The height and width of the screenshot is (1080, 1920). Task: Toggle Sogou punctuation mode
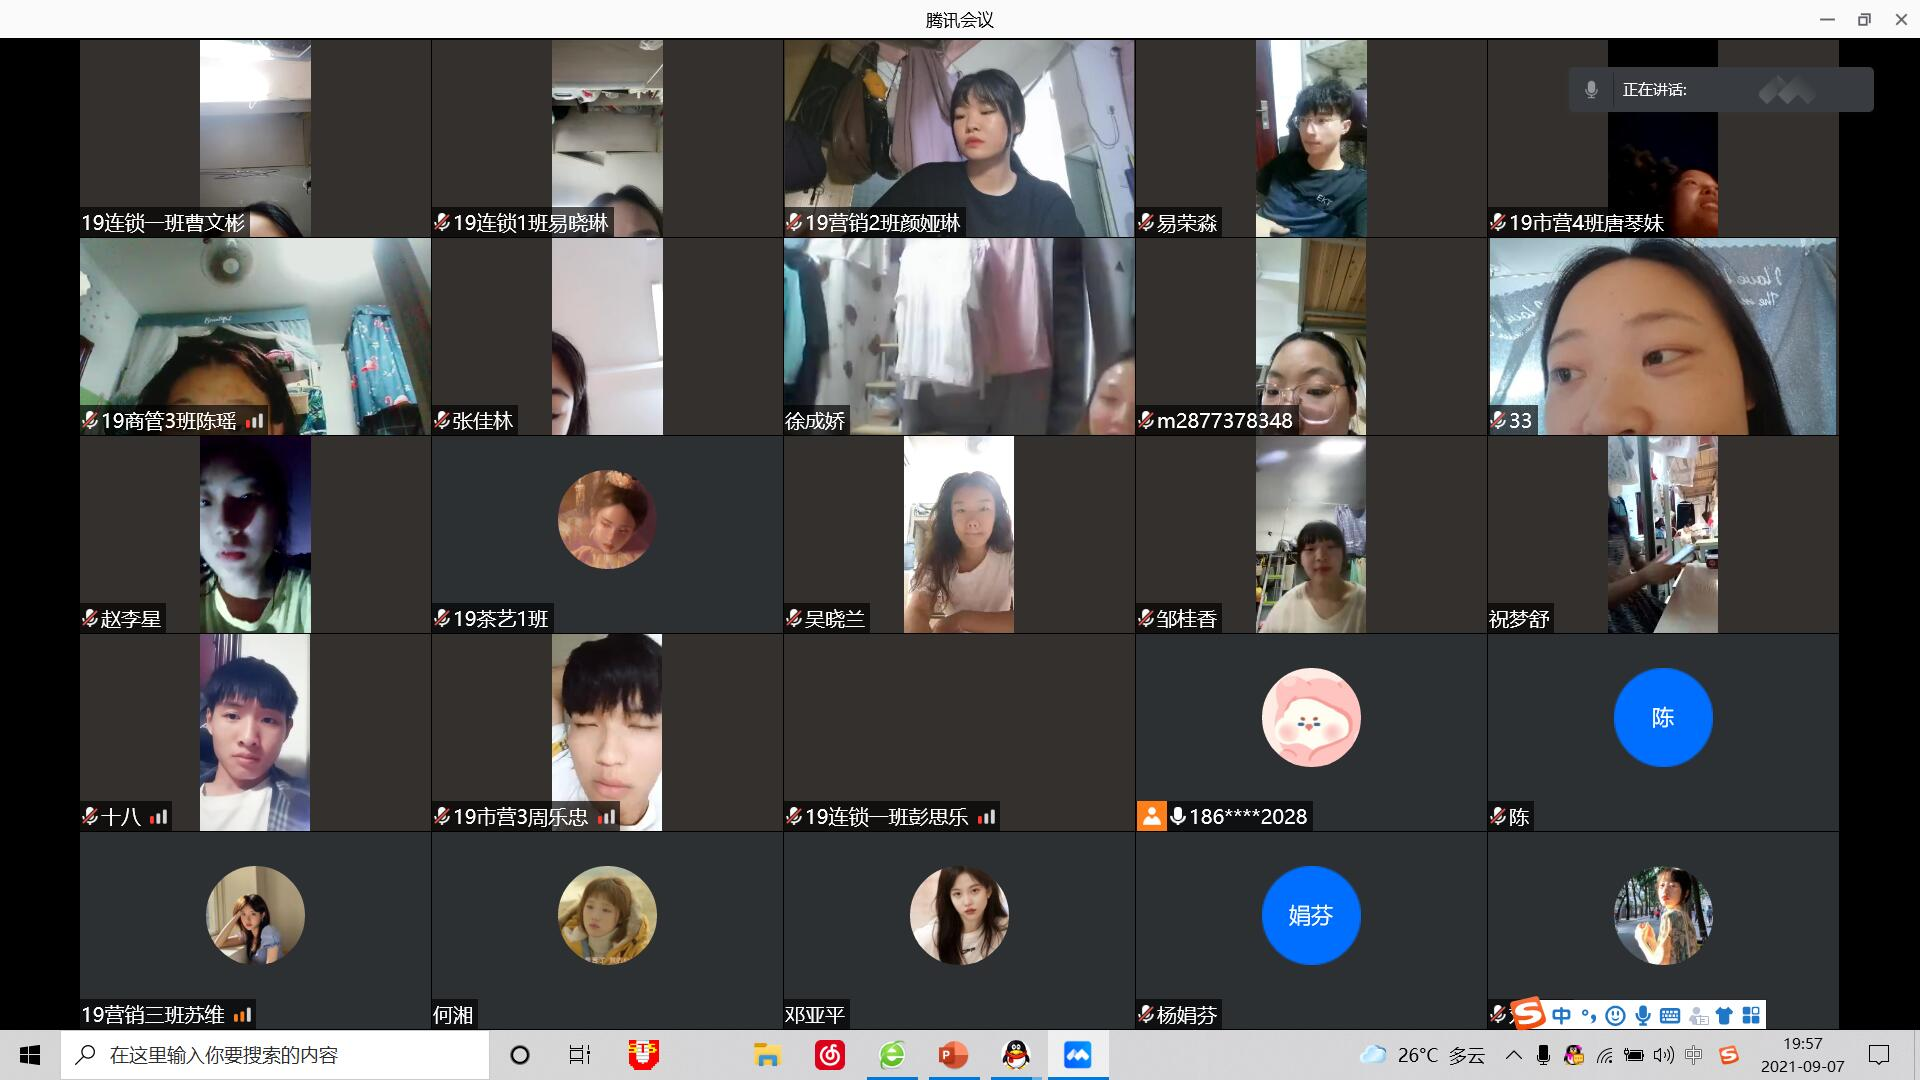tap(1588, 1016)
